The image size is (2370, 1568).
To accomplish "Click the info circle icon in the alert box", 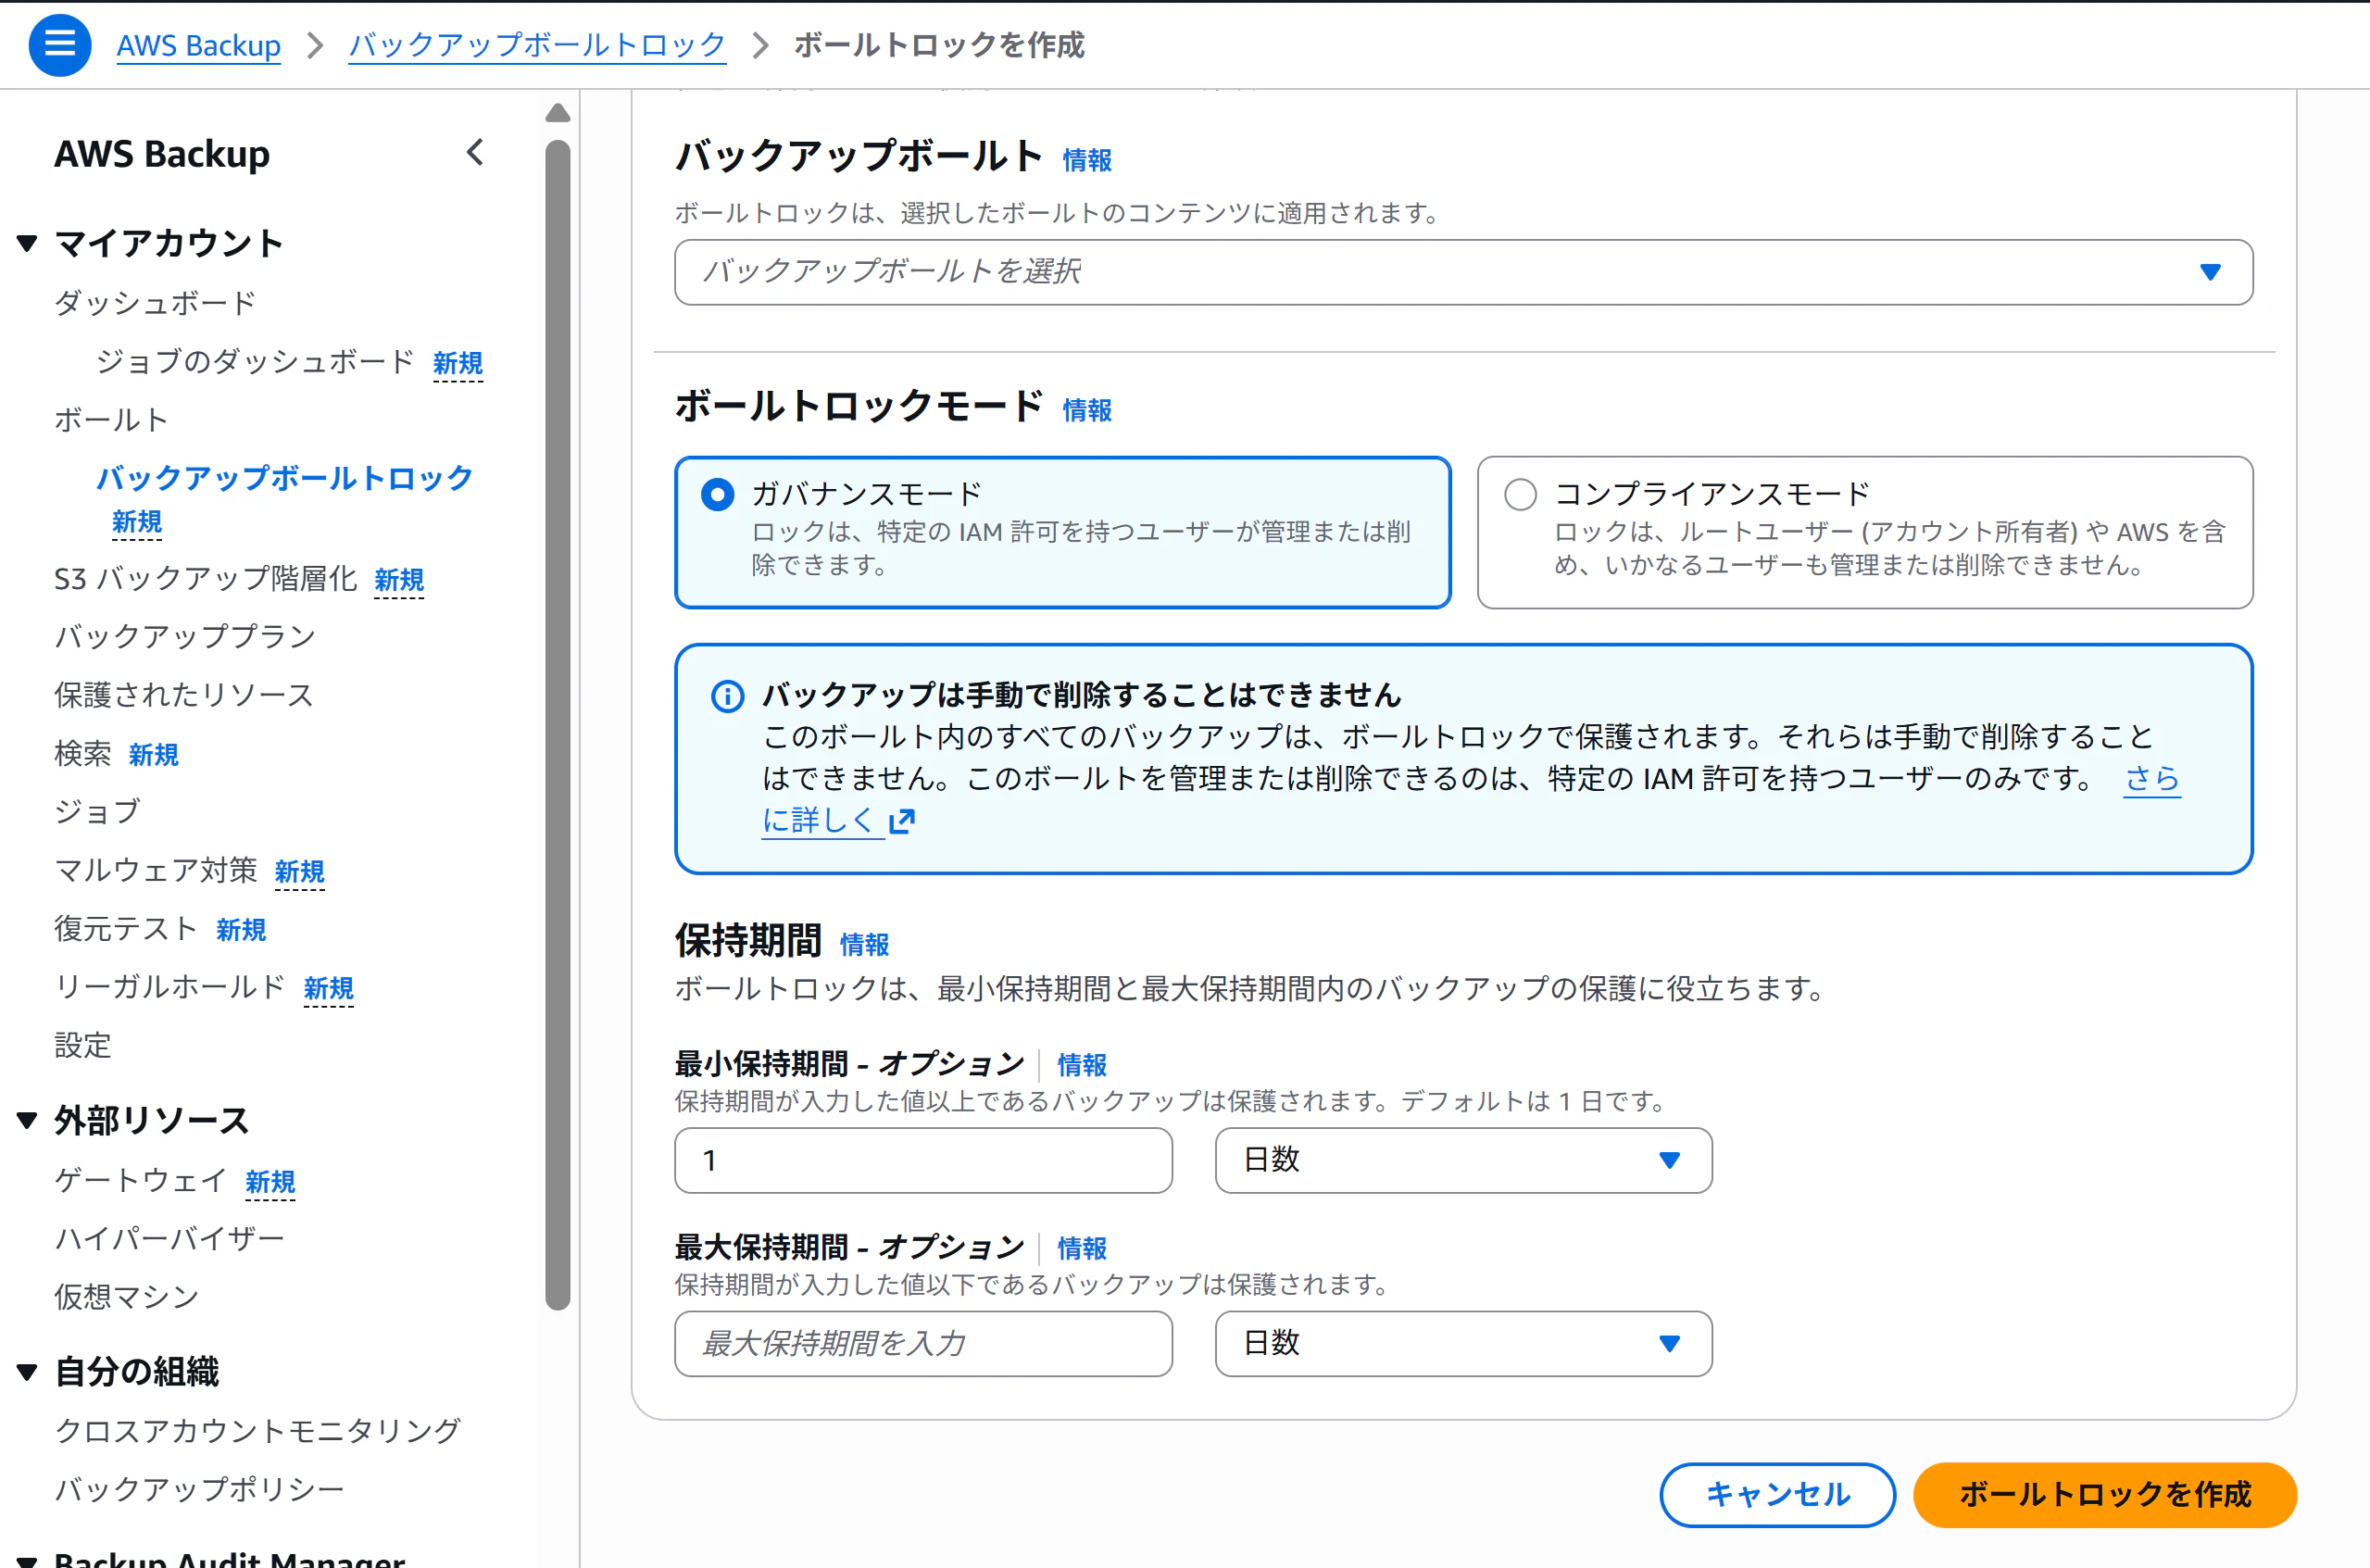I will [727, 696].
